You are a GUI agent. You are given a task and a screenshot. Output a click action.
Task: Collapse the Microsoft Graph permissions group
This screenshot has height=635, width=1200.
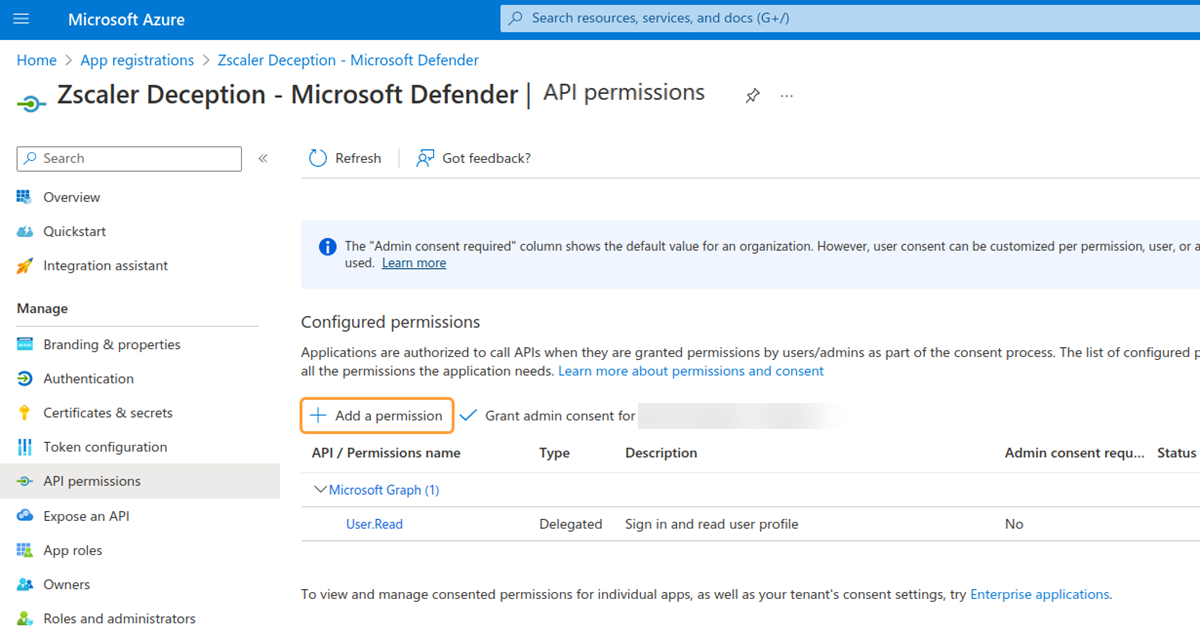pos(321,490)
